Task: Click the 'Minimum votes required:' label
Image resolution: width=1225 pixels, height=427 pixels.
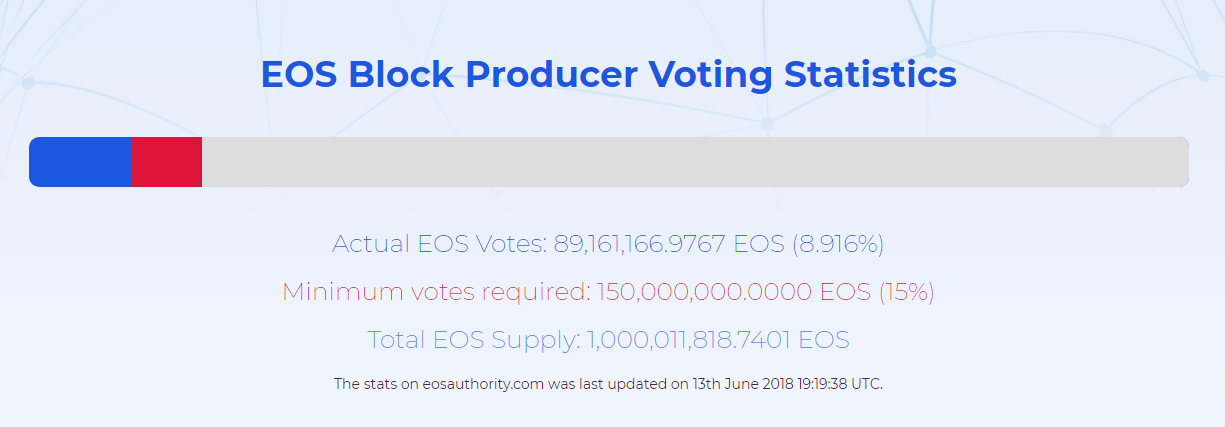Action: (436, 292)
